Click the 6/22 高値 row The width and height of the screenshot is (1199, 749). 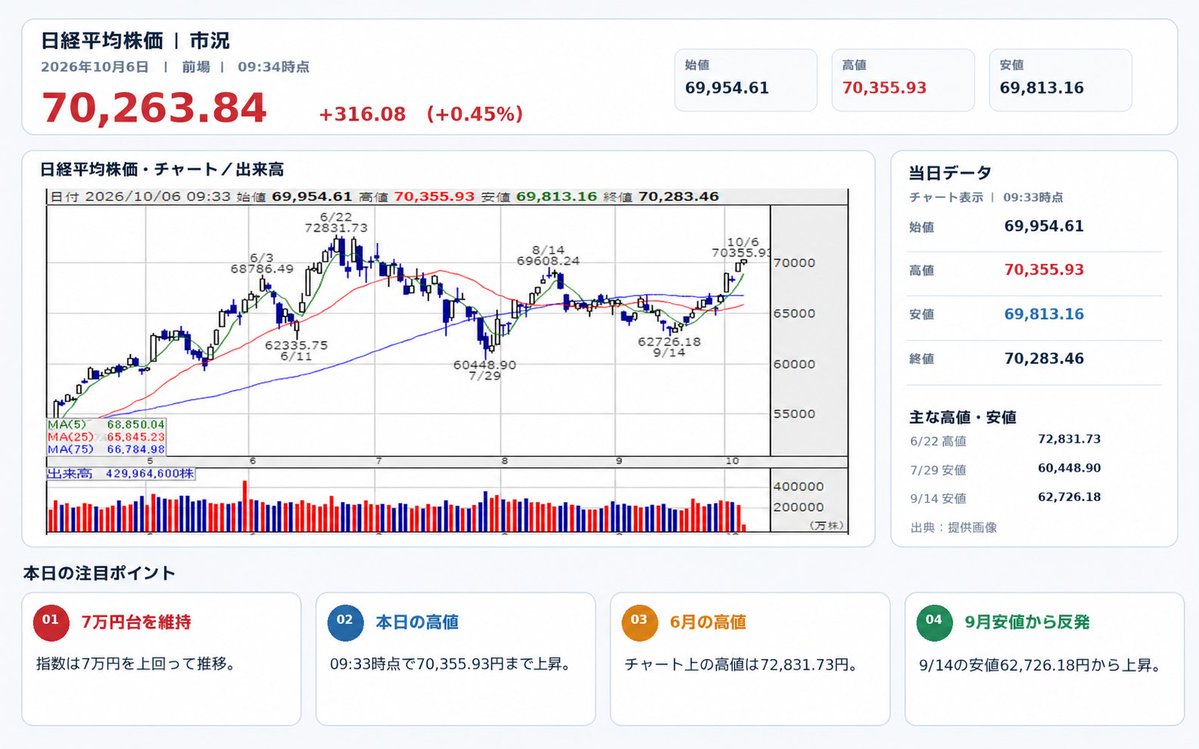pyautogui.click(x=1005, y=440)
